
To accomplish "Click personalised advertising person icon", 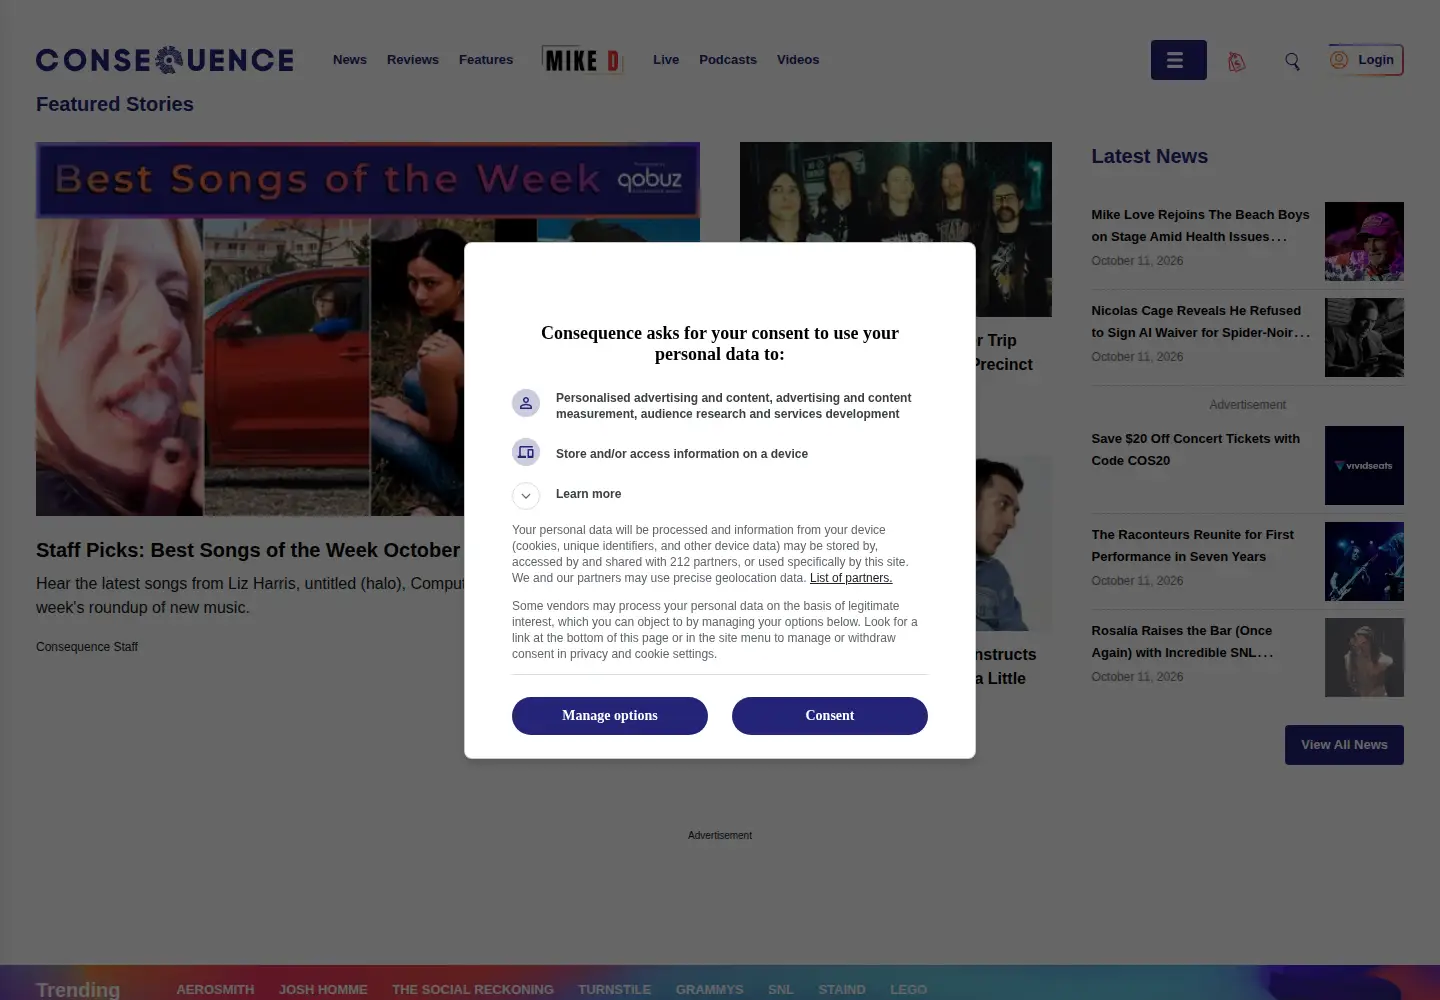I will pos(526,403).
